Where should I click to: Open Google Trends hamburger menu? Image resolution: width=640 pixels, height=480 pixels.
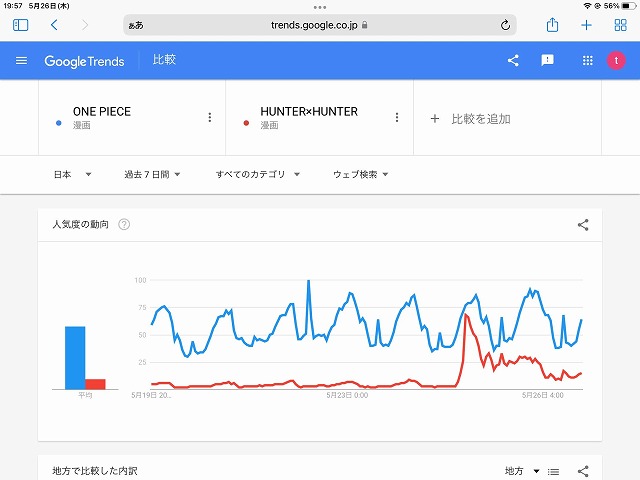pyautogui.click(x=21, y=61)
